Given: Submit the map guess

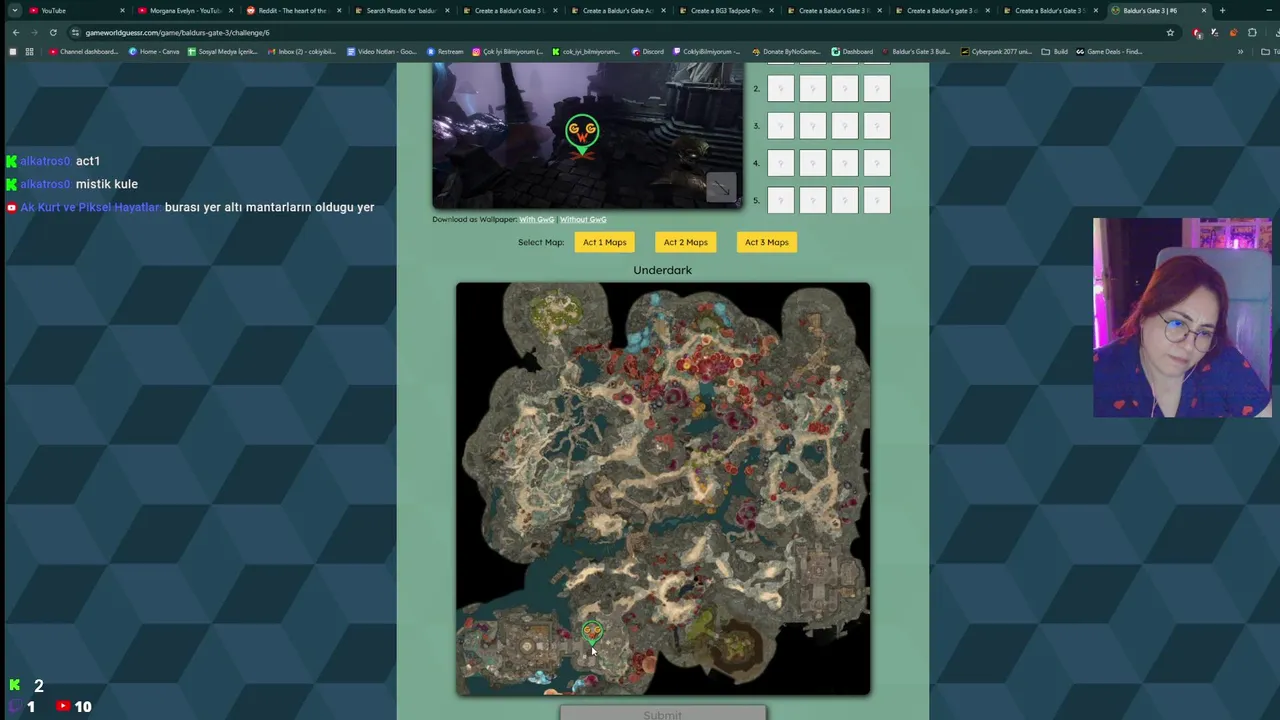Looking at the screenshot, I should click(663, 714).
